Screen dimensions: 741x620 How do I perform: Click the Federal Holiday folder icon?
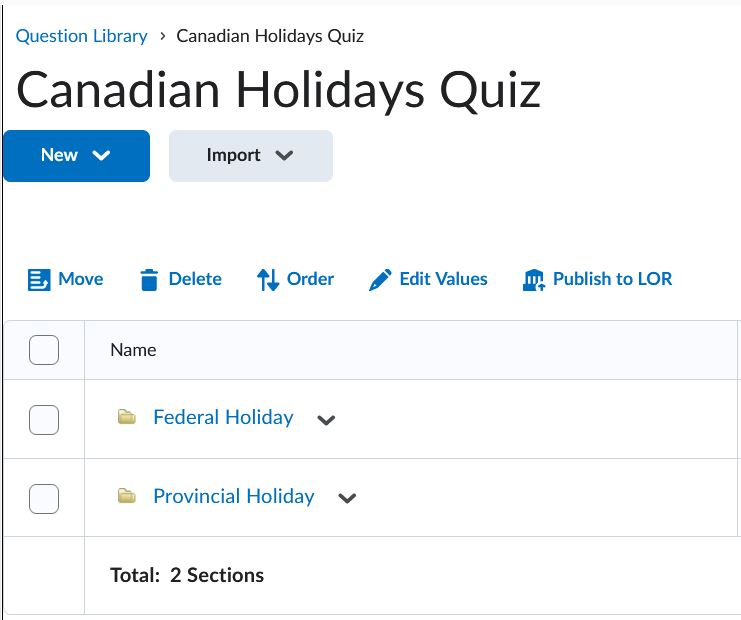(x=126, y=417)
